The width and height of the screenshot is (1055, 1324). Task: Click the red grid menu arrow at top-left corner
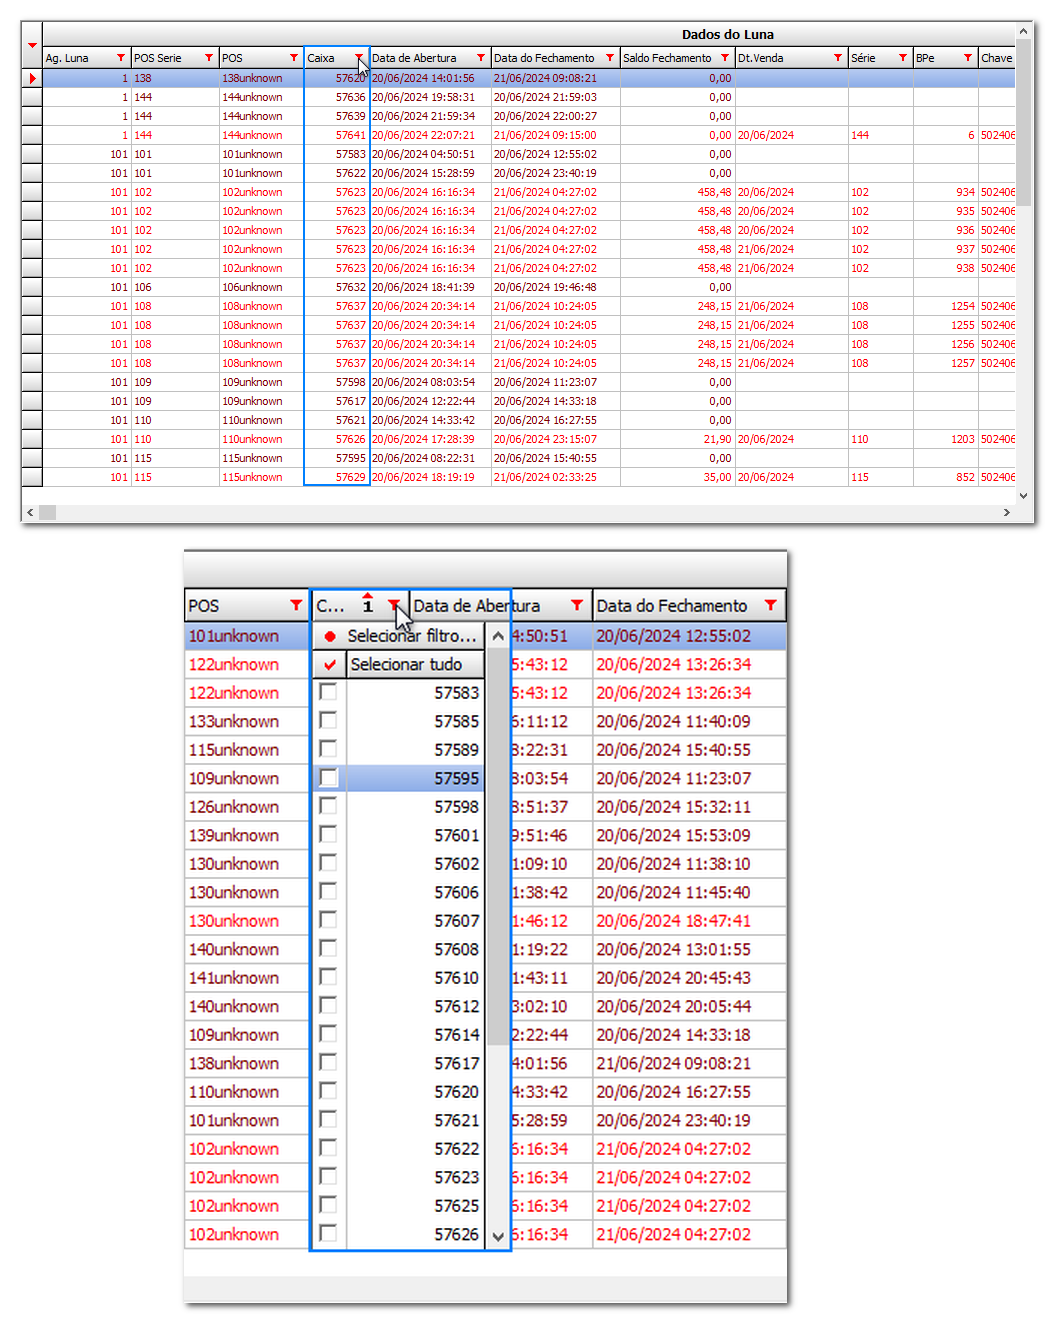click(32, 45)
